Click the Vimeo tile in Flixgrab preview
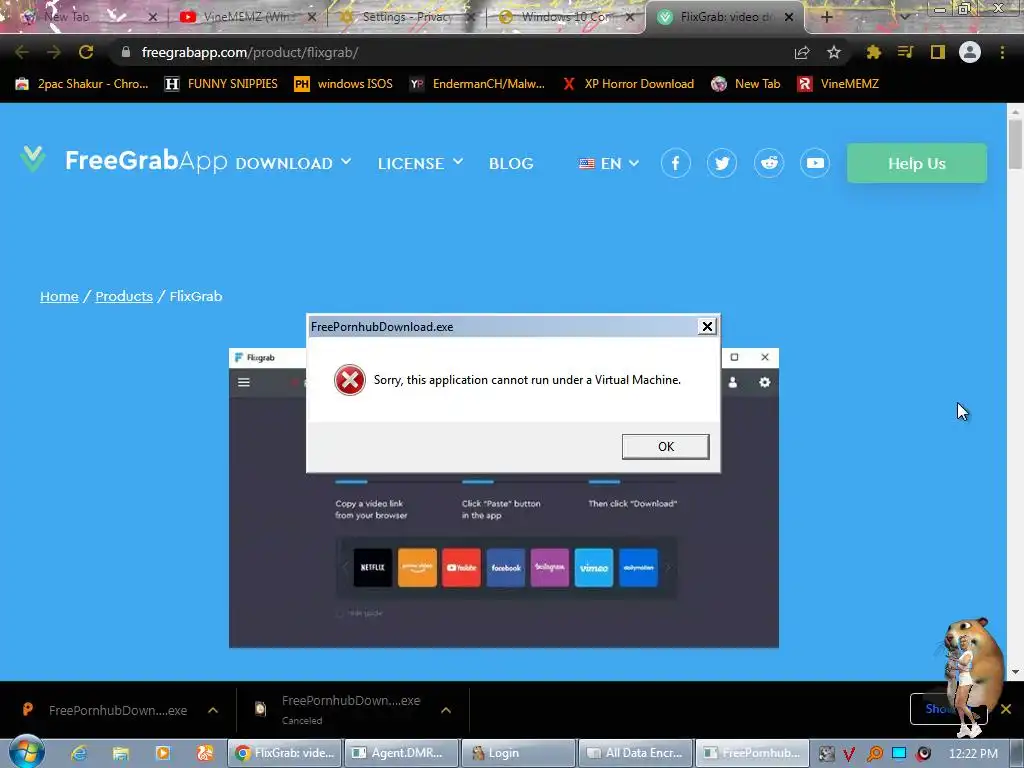 [594, 568]
